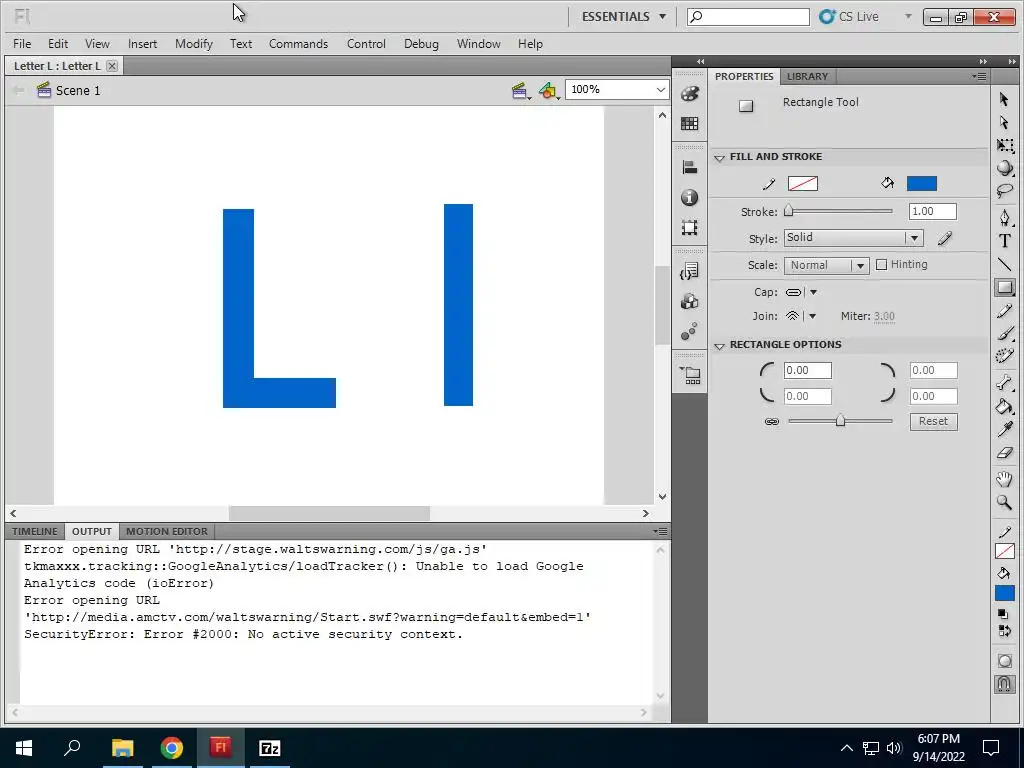Viewport: 1024px width, 768px height.
Task: Select the Zoom magnifier tool
Action: coord(1004,502)
